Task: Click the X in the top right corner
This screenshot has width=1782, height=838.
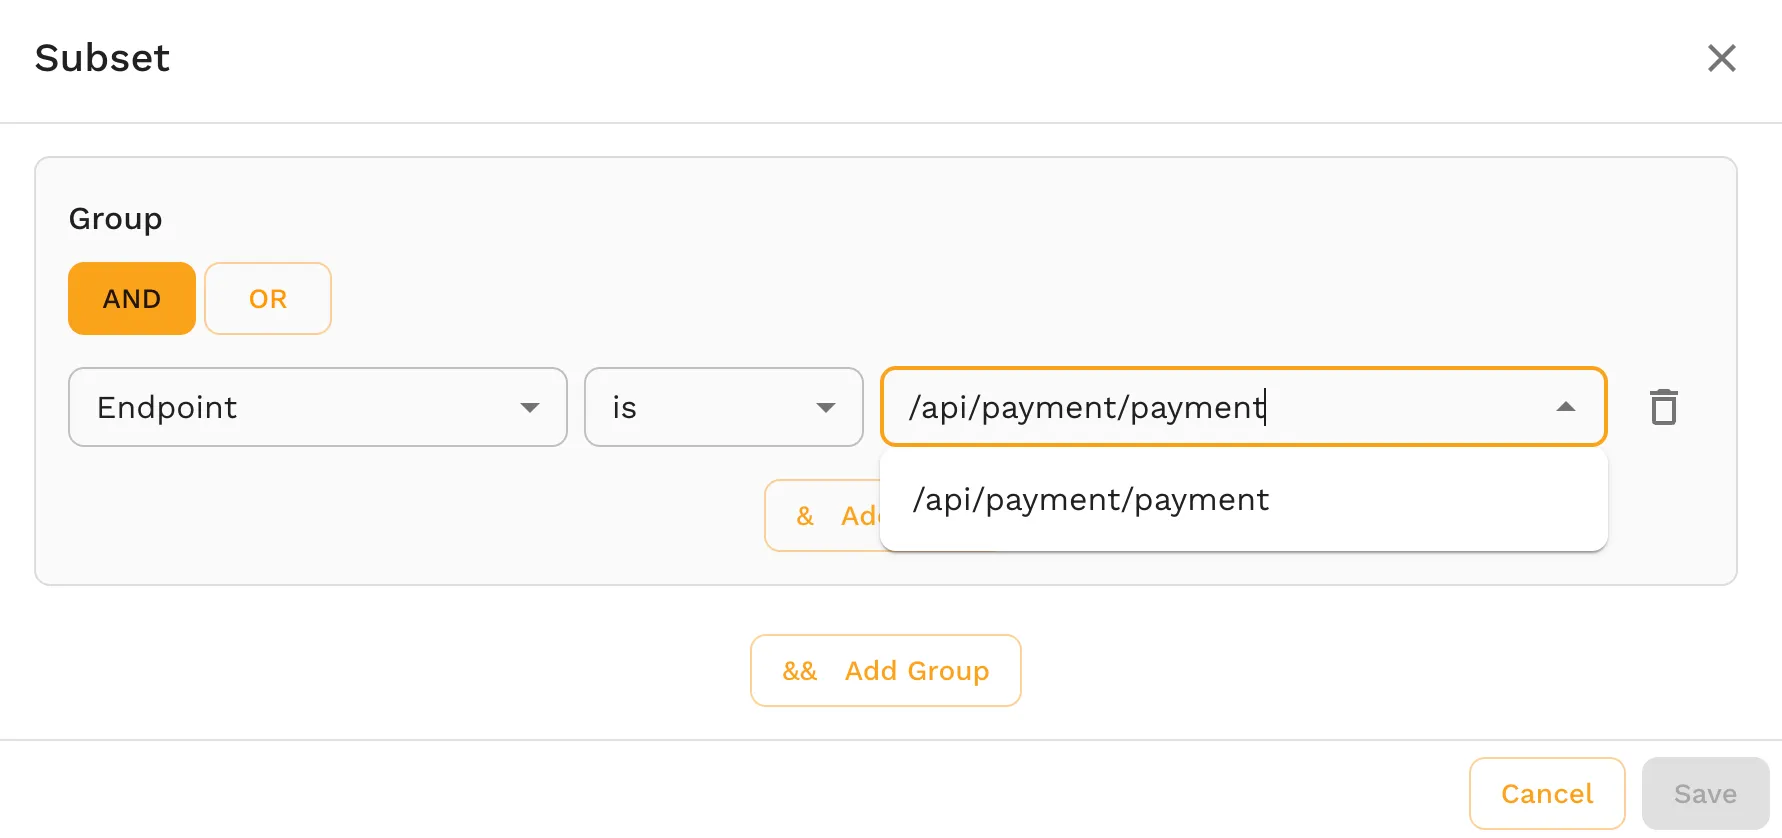Action: (1722, 58)
